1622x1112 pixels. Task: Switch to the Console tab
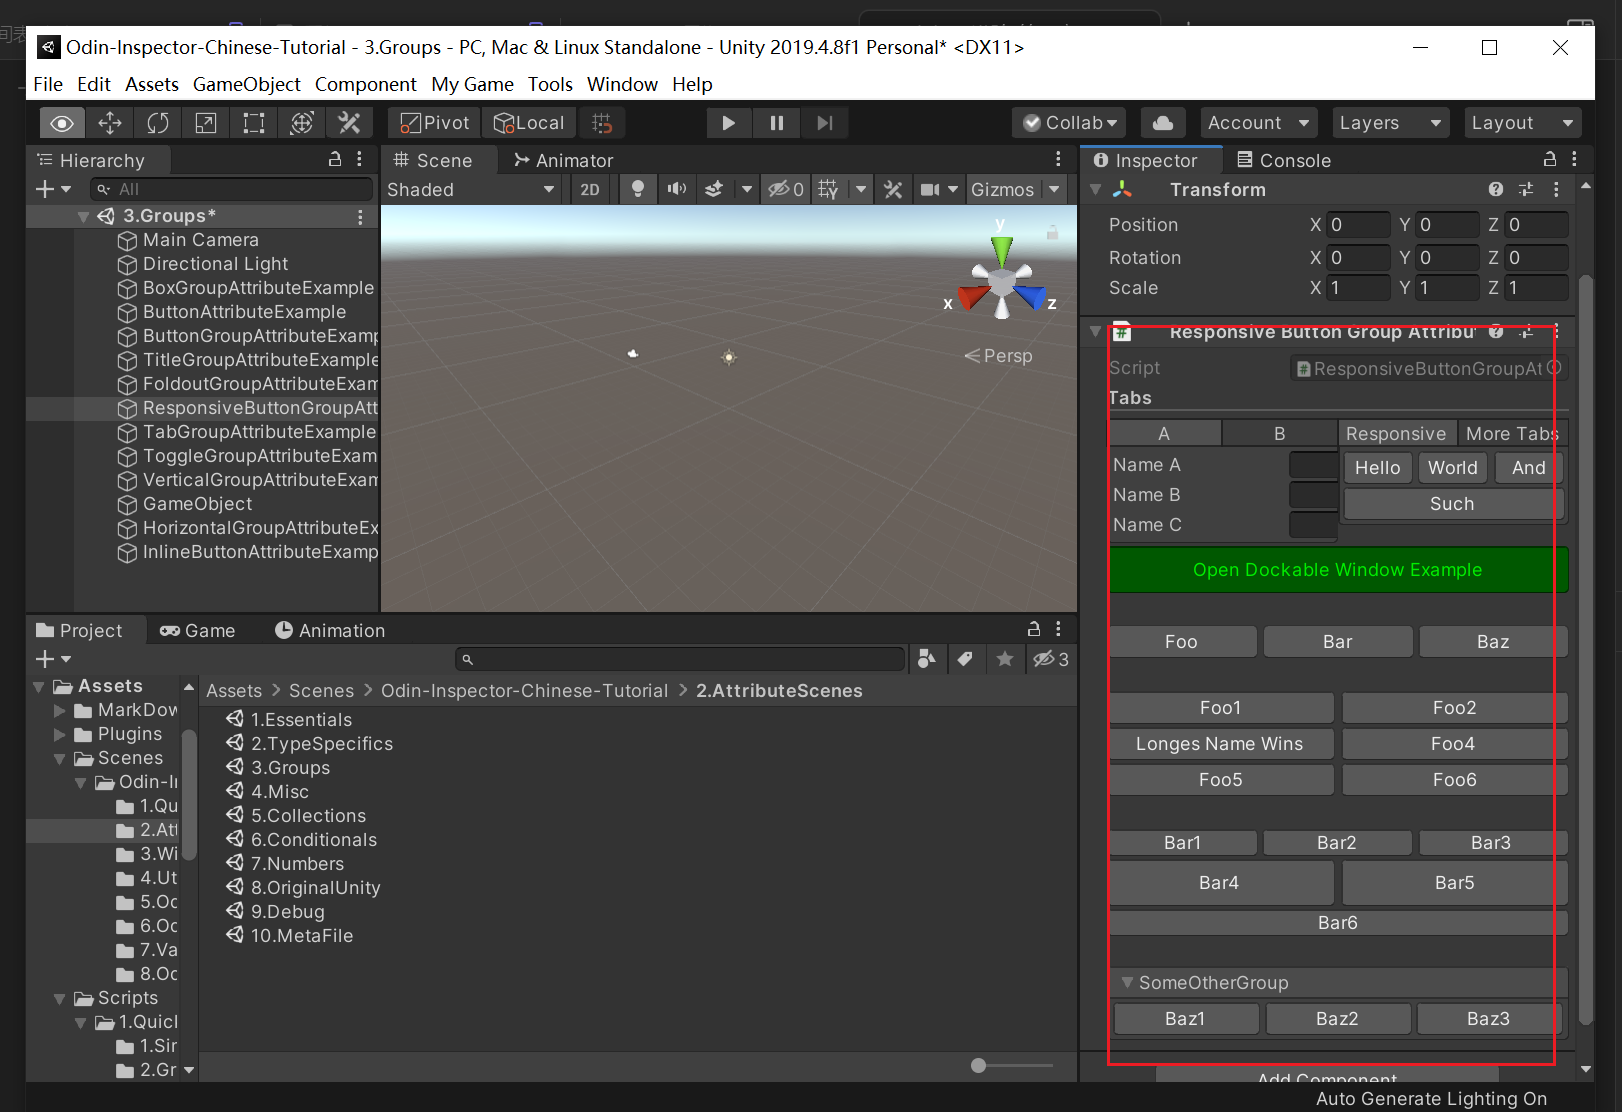click(1284, 160)
